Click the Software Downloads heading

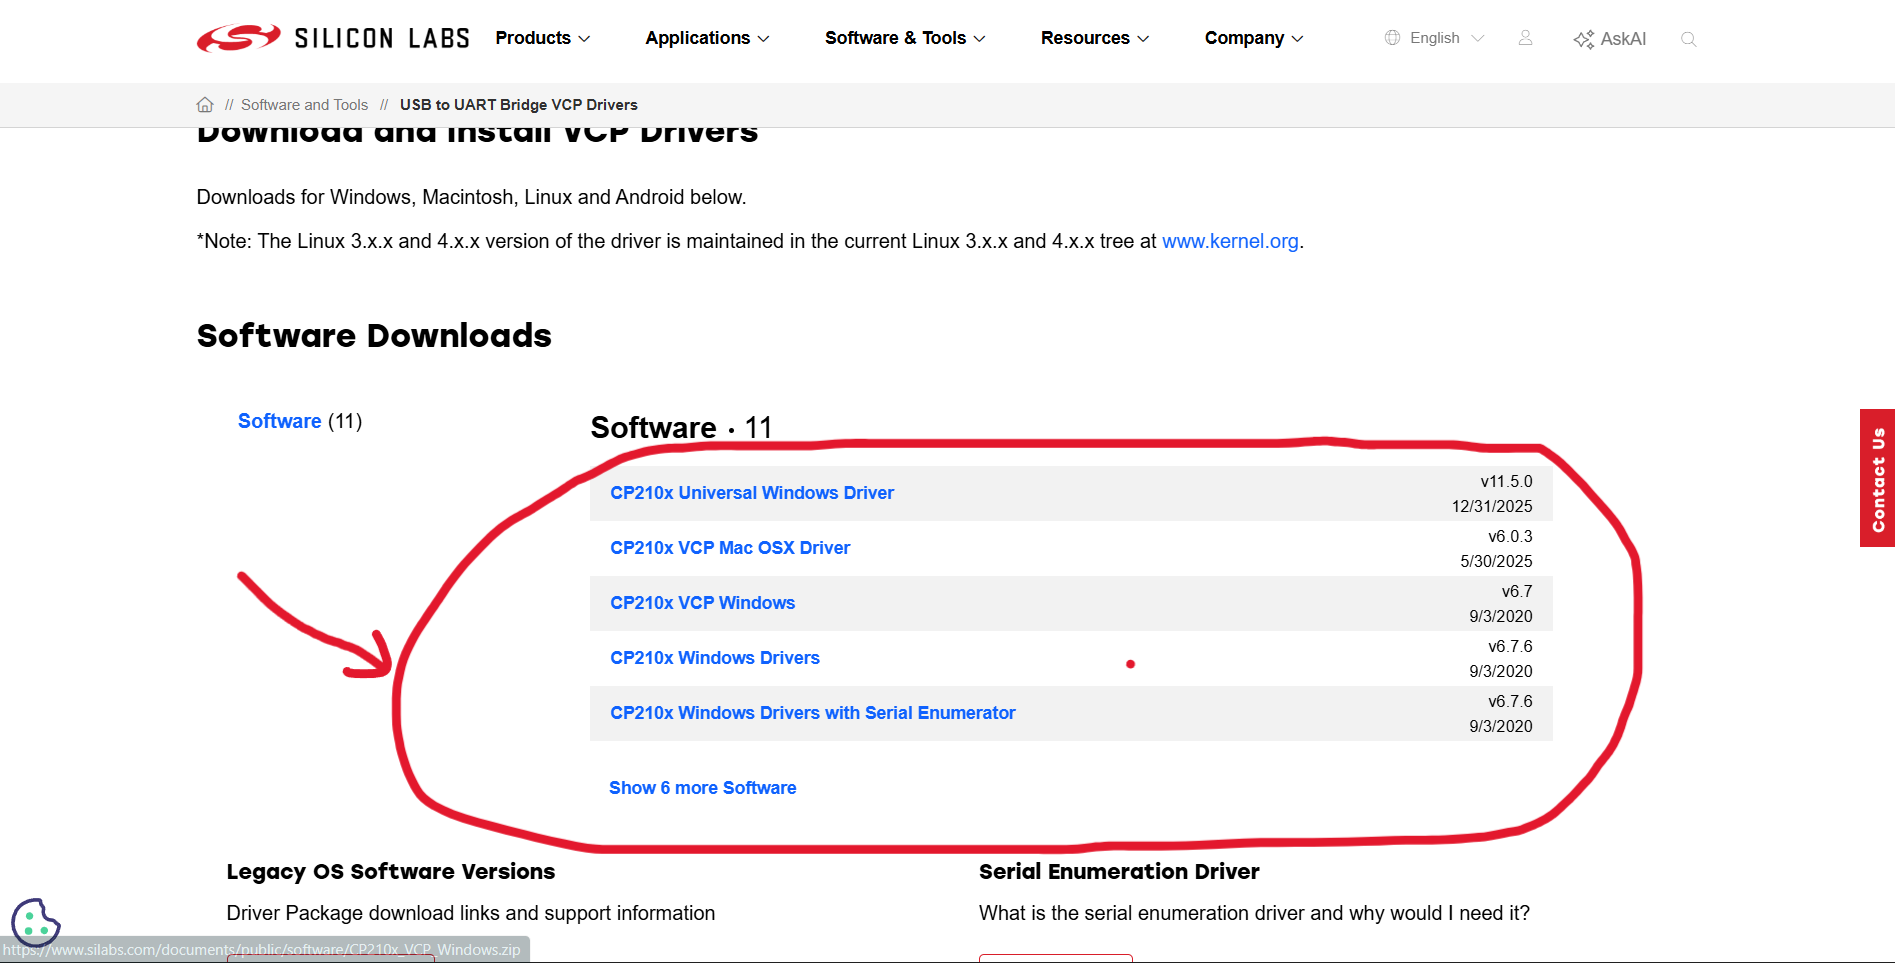[x=374, y=336]
